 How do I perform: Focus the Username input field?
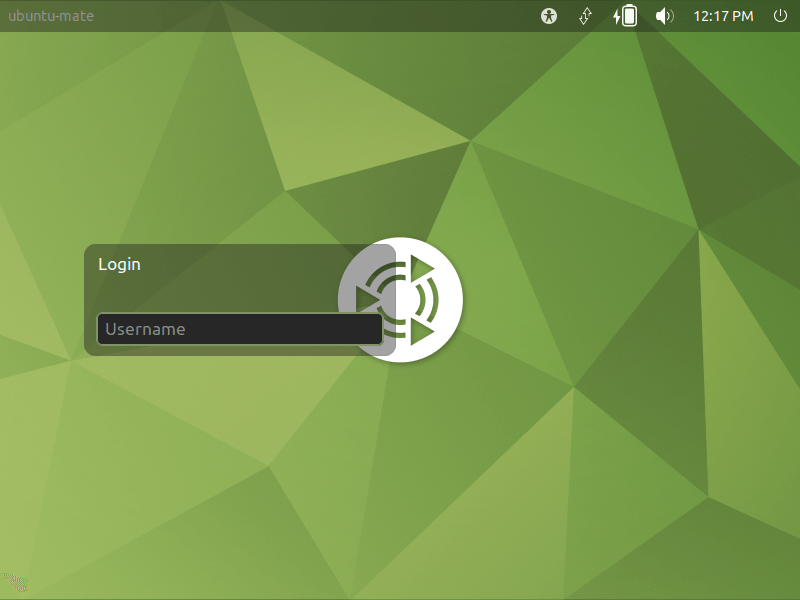240,329
